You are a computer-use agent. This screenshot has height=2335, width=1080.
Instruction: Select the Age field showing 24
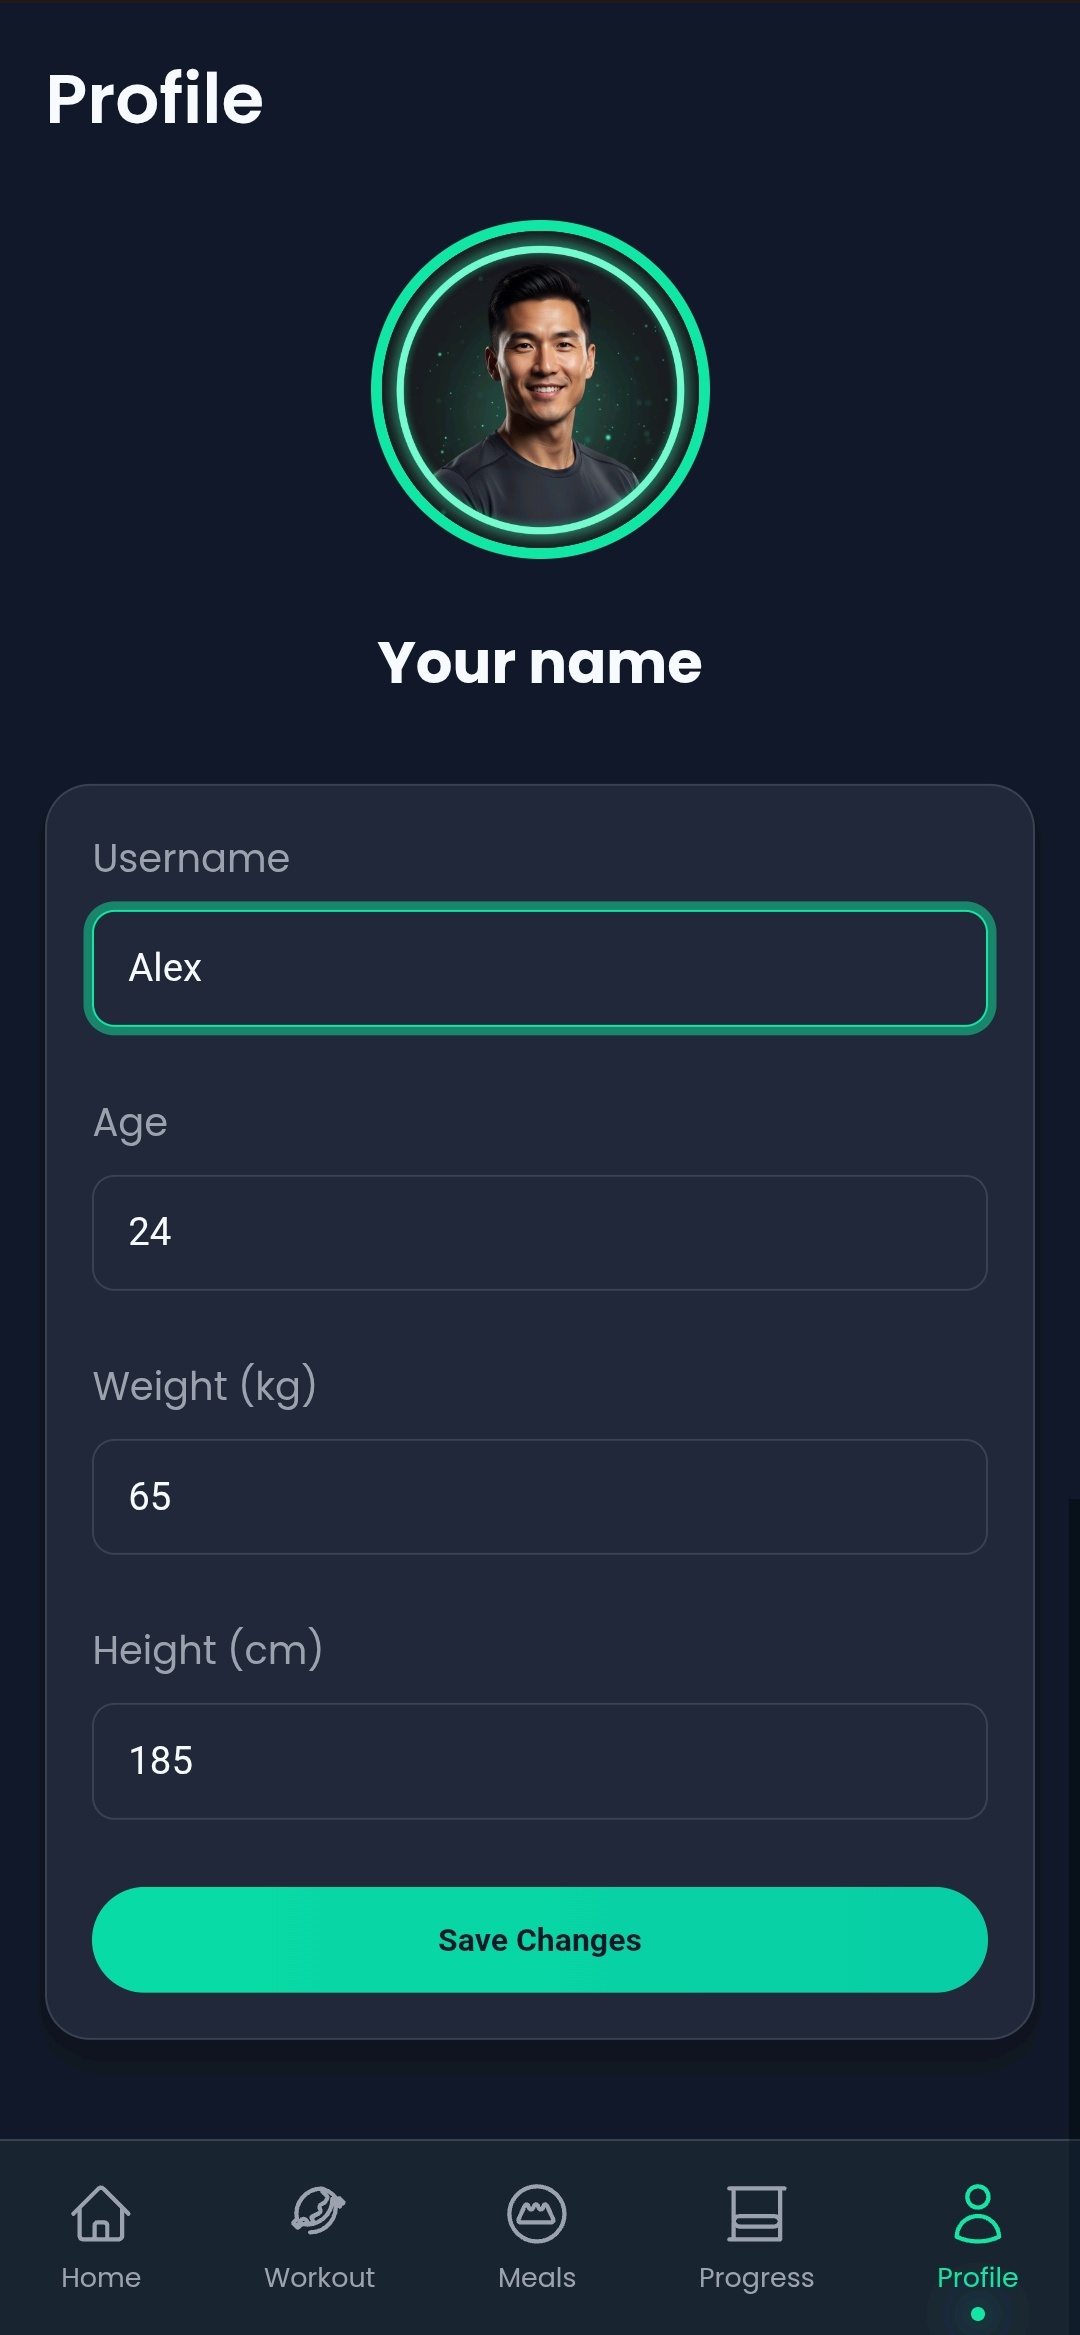coord(540,1233)
